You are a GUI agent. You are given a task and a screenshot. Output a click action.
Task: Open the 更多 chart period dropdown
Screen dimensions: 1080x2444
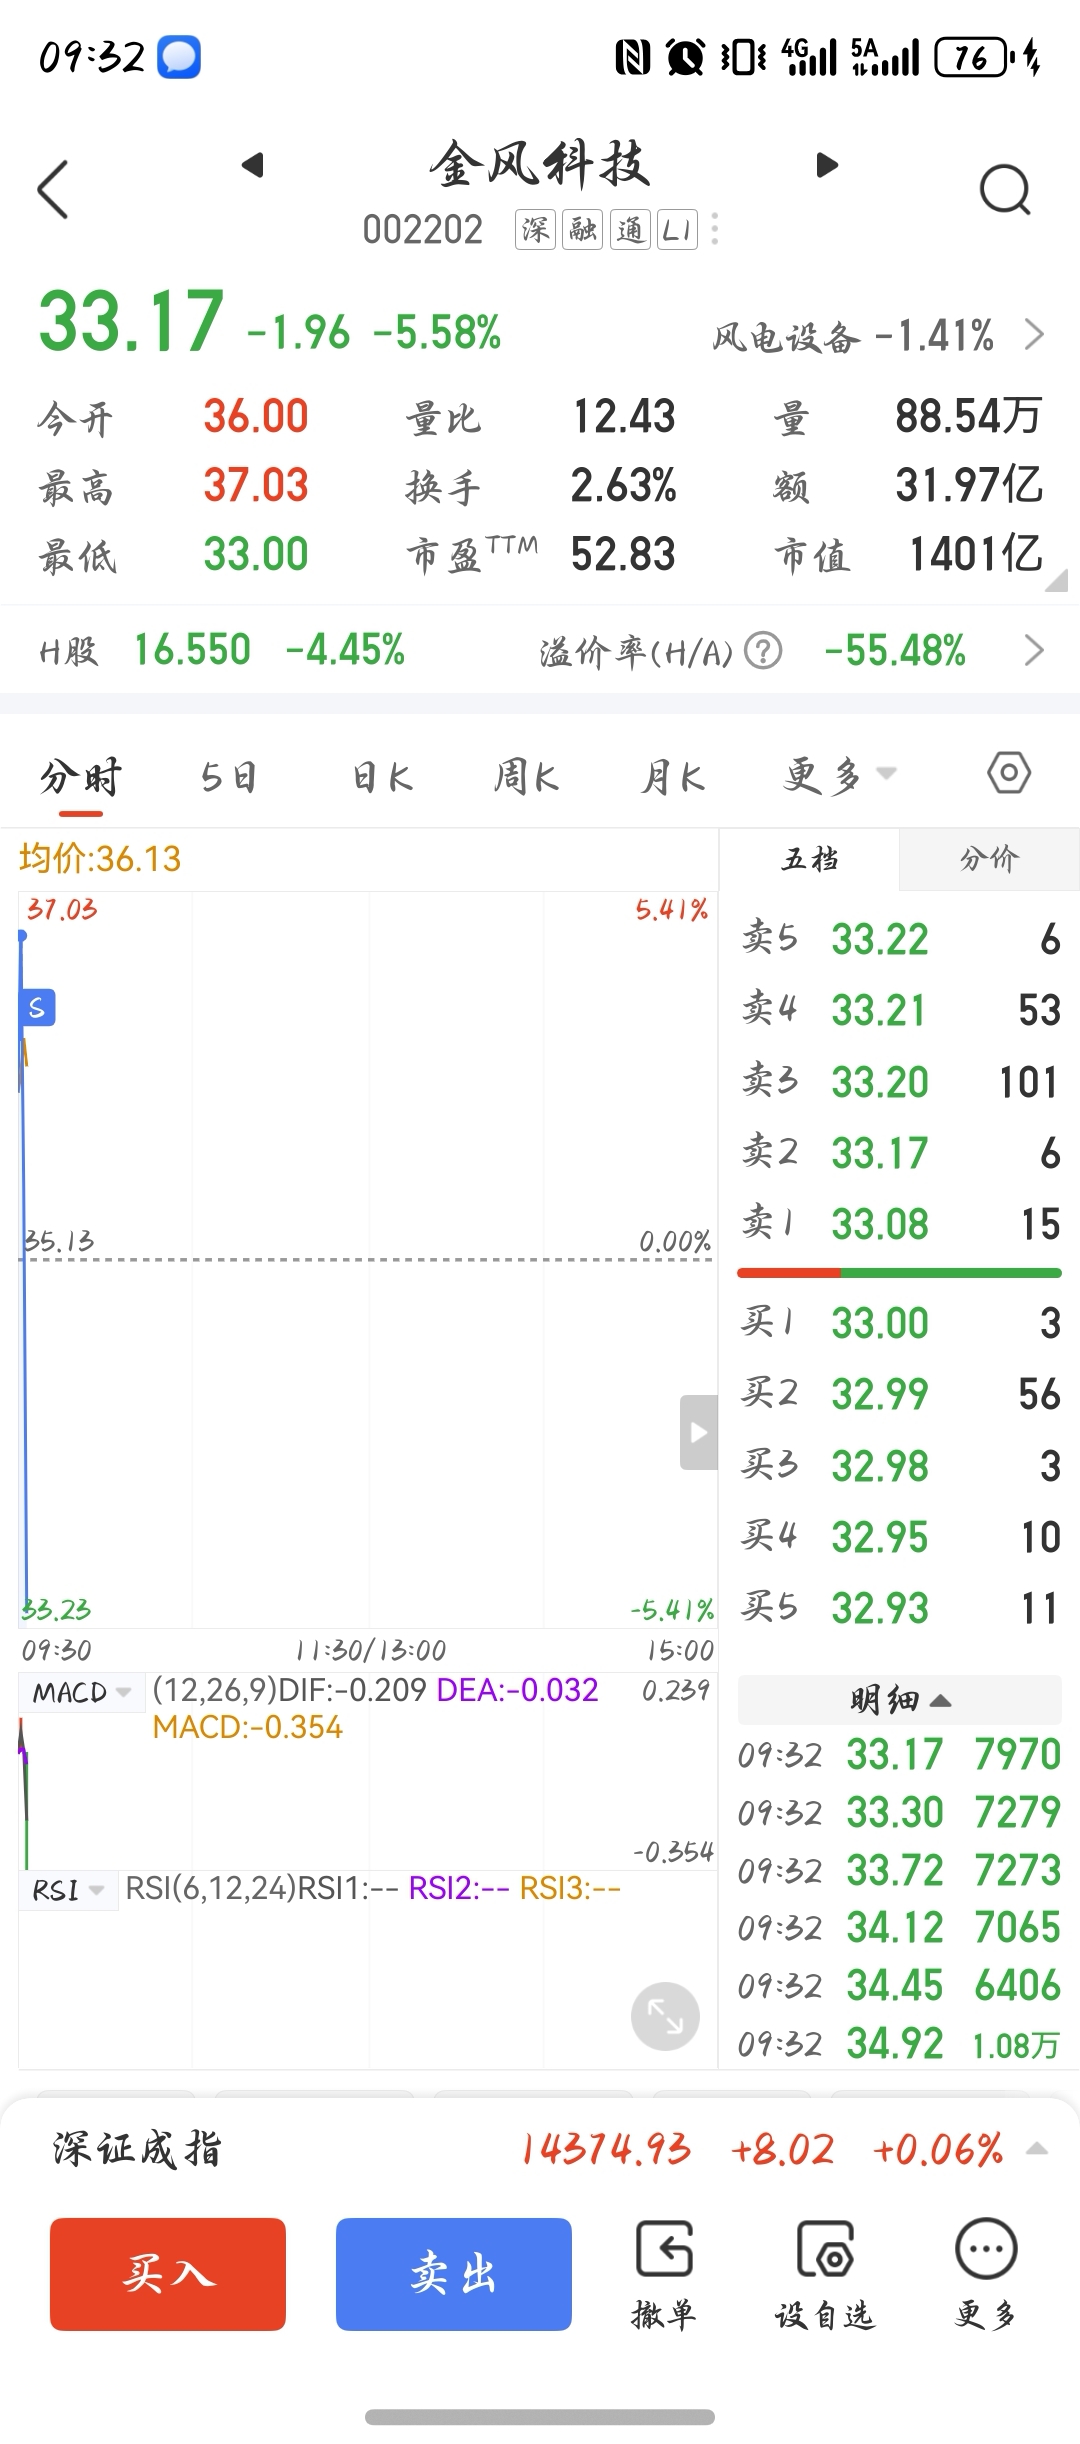click(x=840, y=775)
